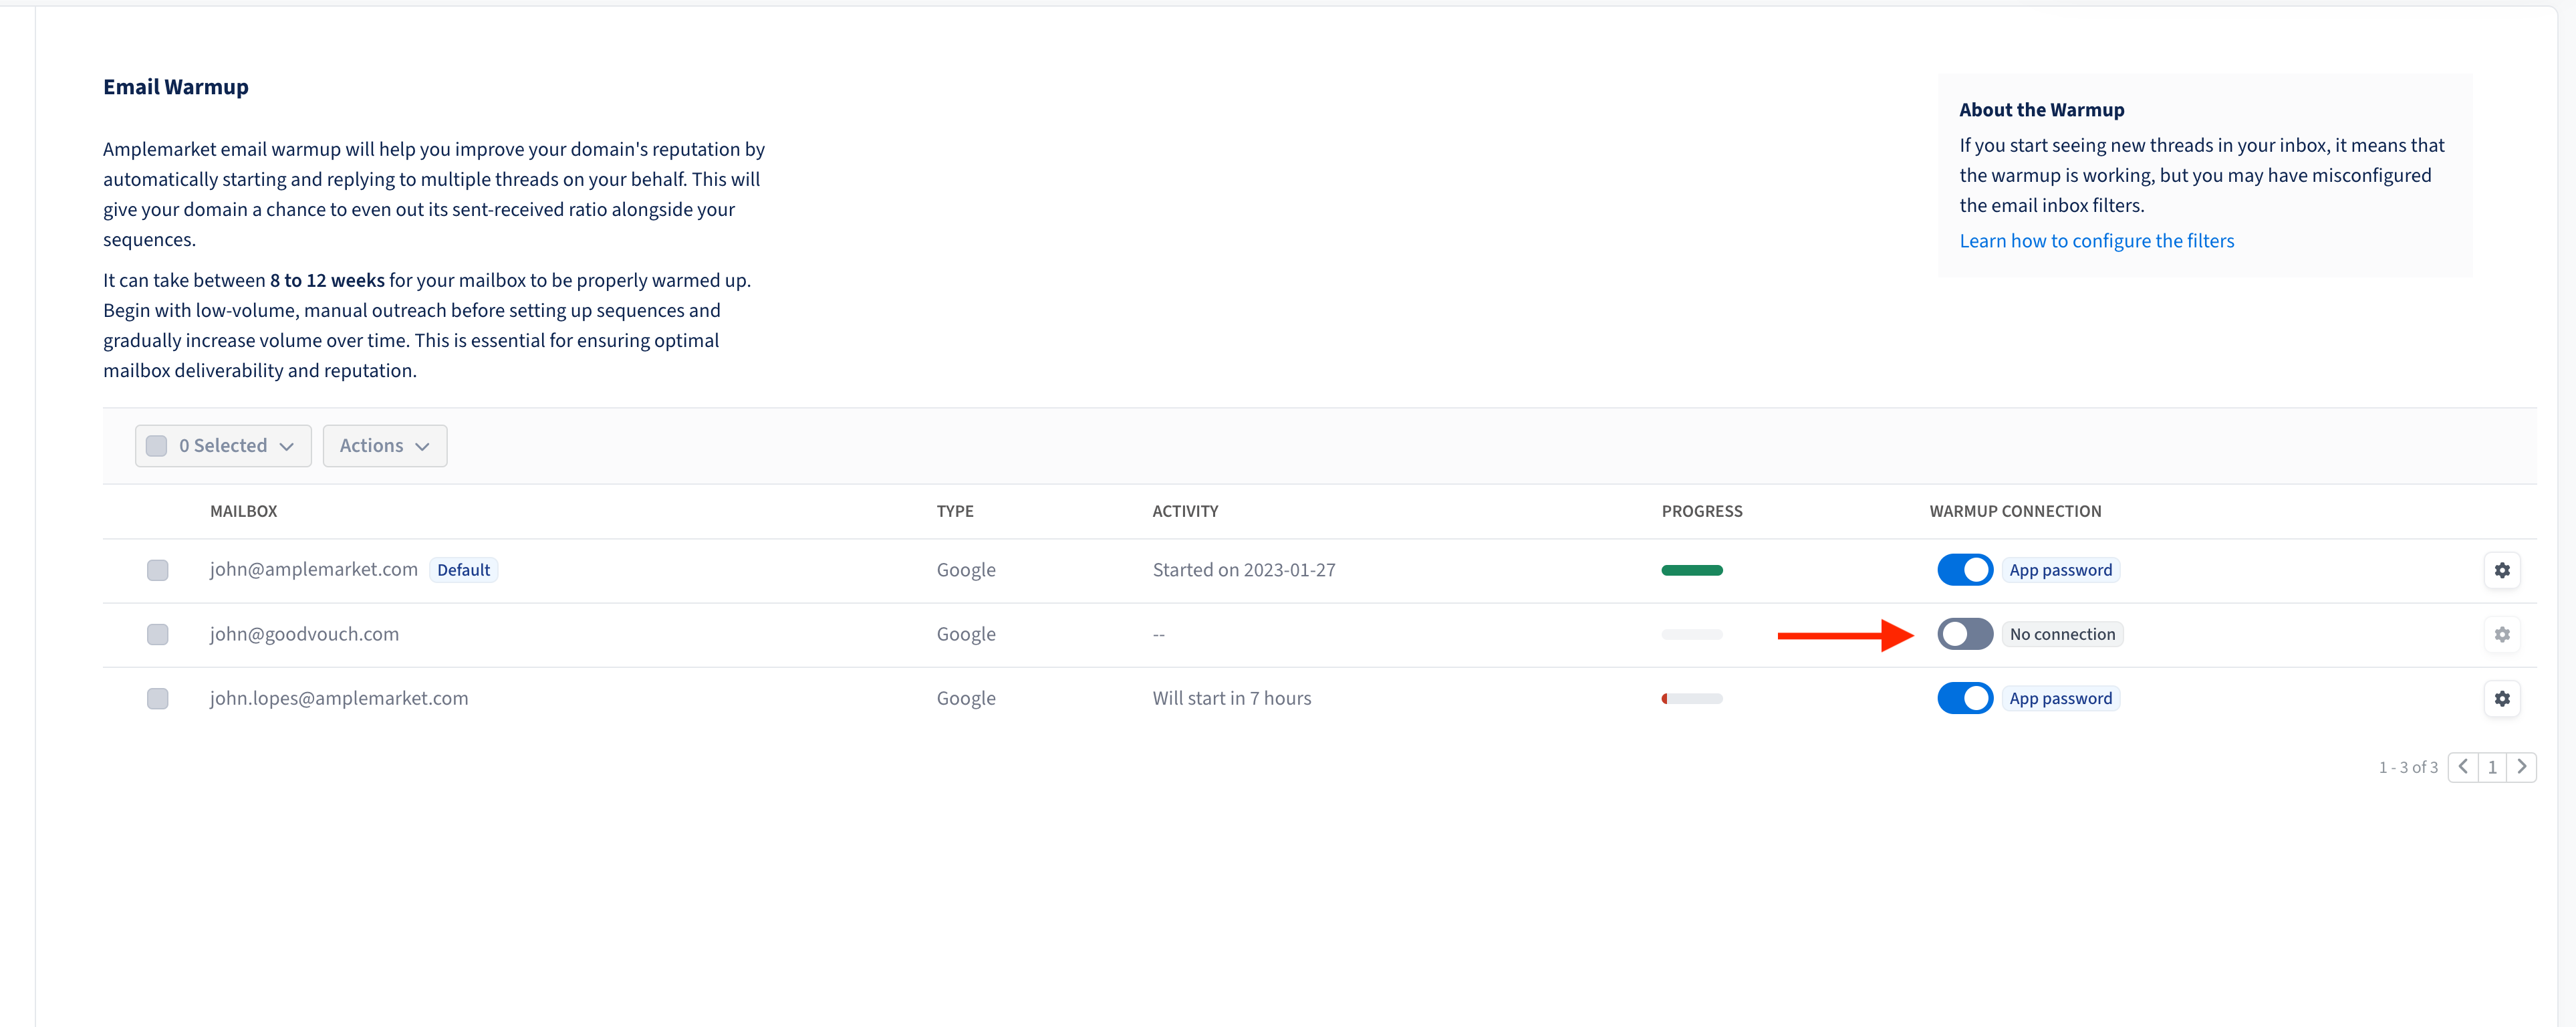Select the john@goodvouch.com row checkbox
Image resolution: width=2576 pixels, height=1027 pixels.
click(158, 634)
